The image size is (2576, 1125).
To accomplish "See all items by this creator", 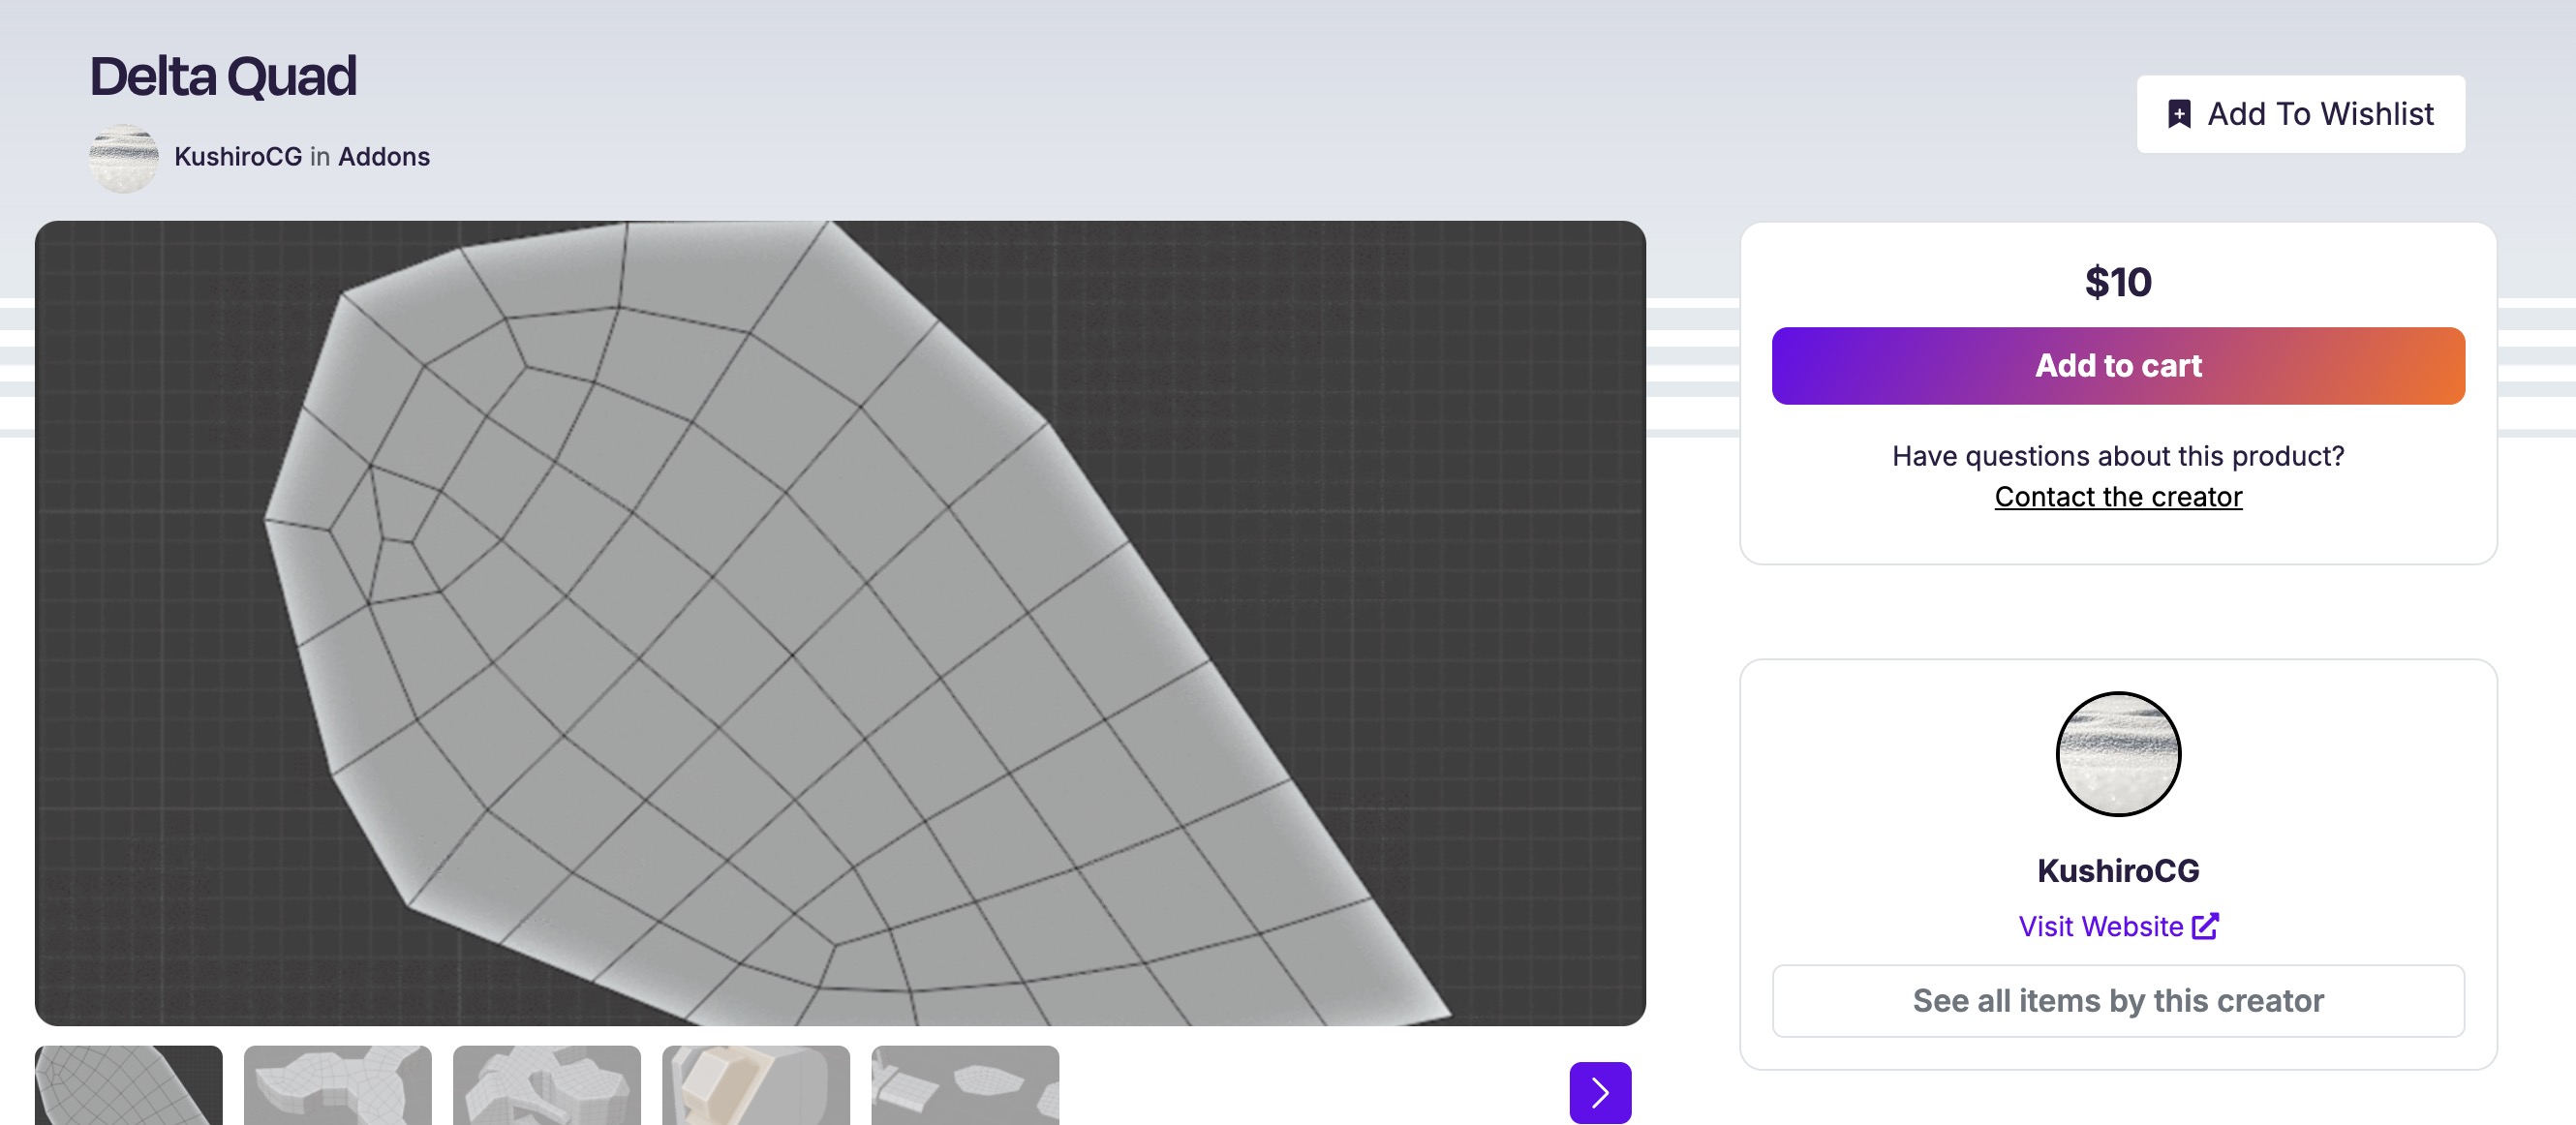I will point(2118,1001).
